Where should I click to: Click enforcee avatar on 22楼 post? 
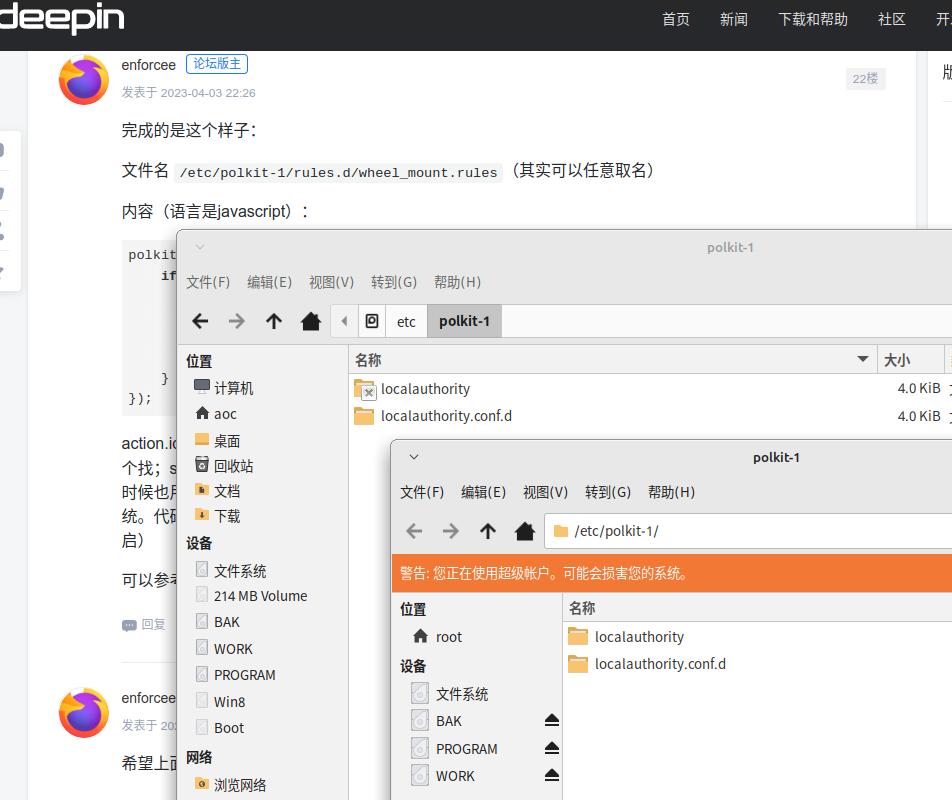(84, 80)
